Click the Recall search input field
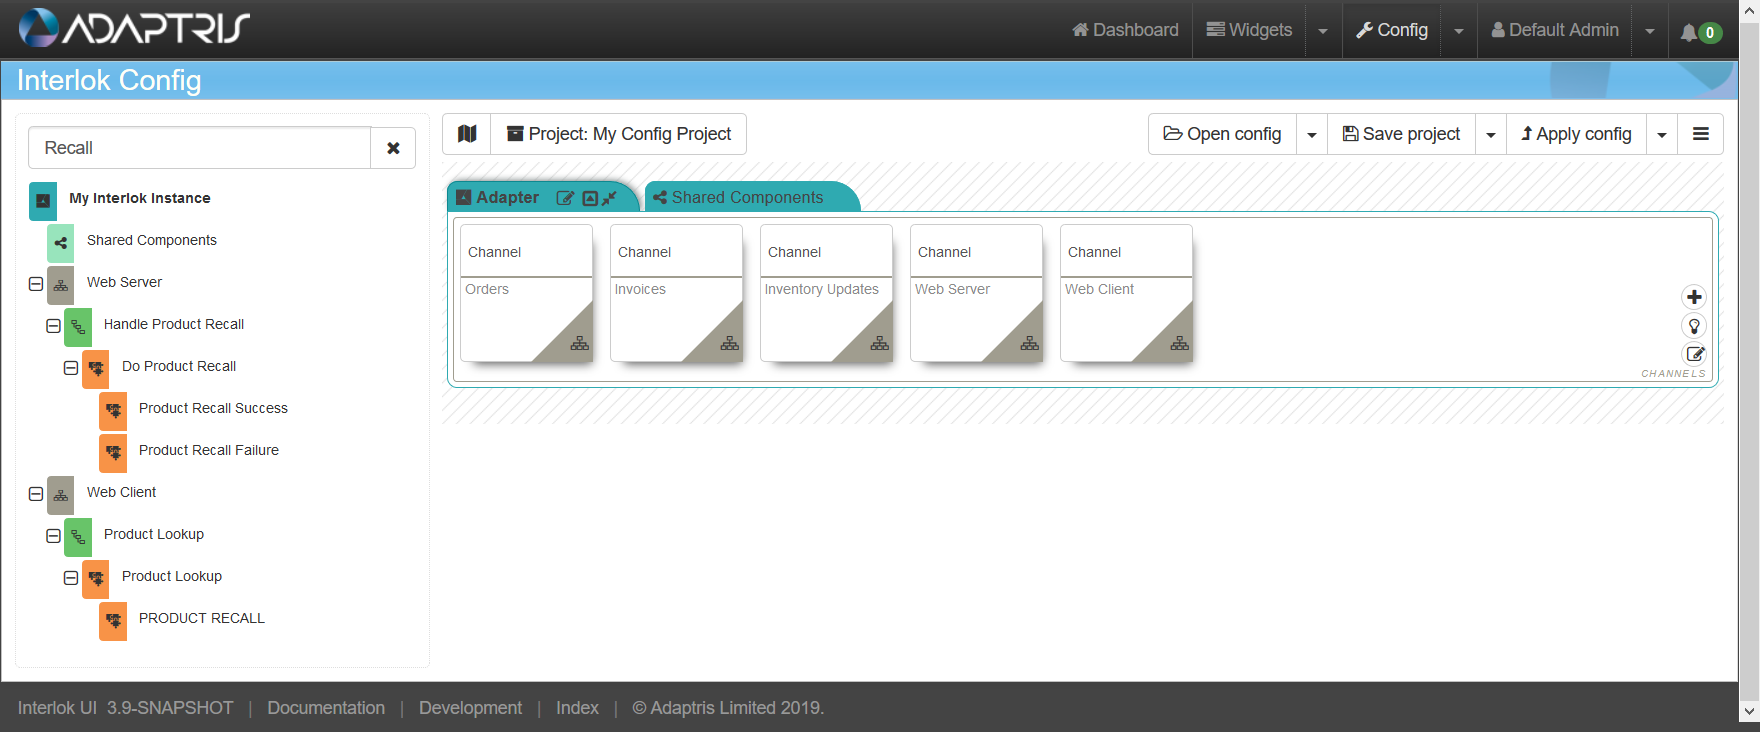The image size is (1760, 732). tap(200, 148)
